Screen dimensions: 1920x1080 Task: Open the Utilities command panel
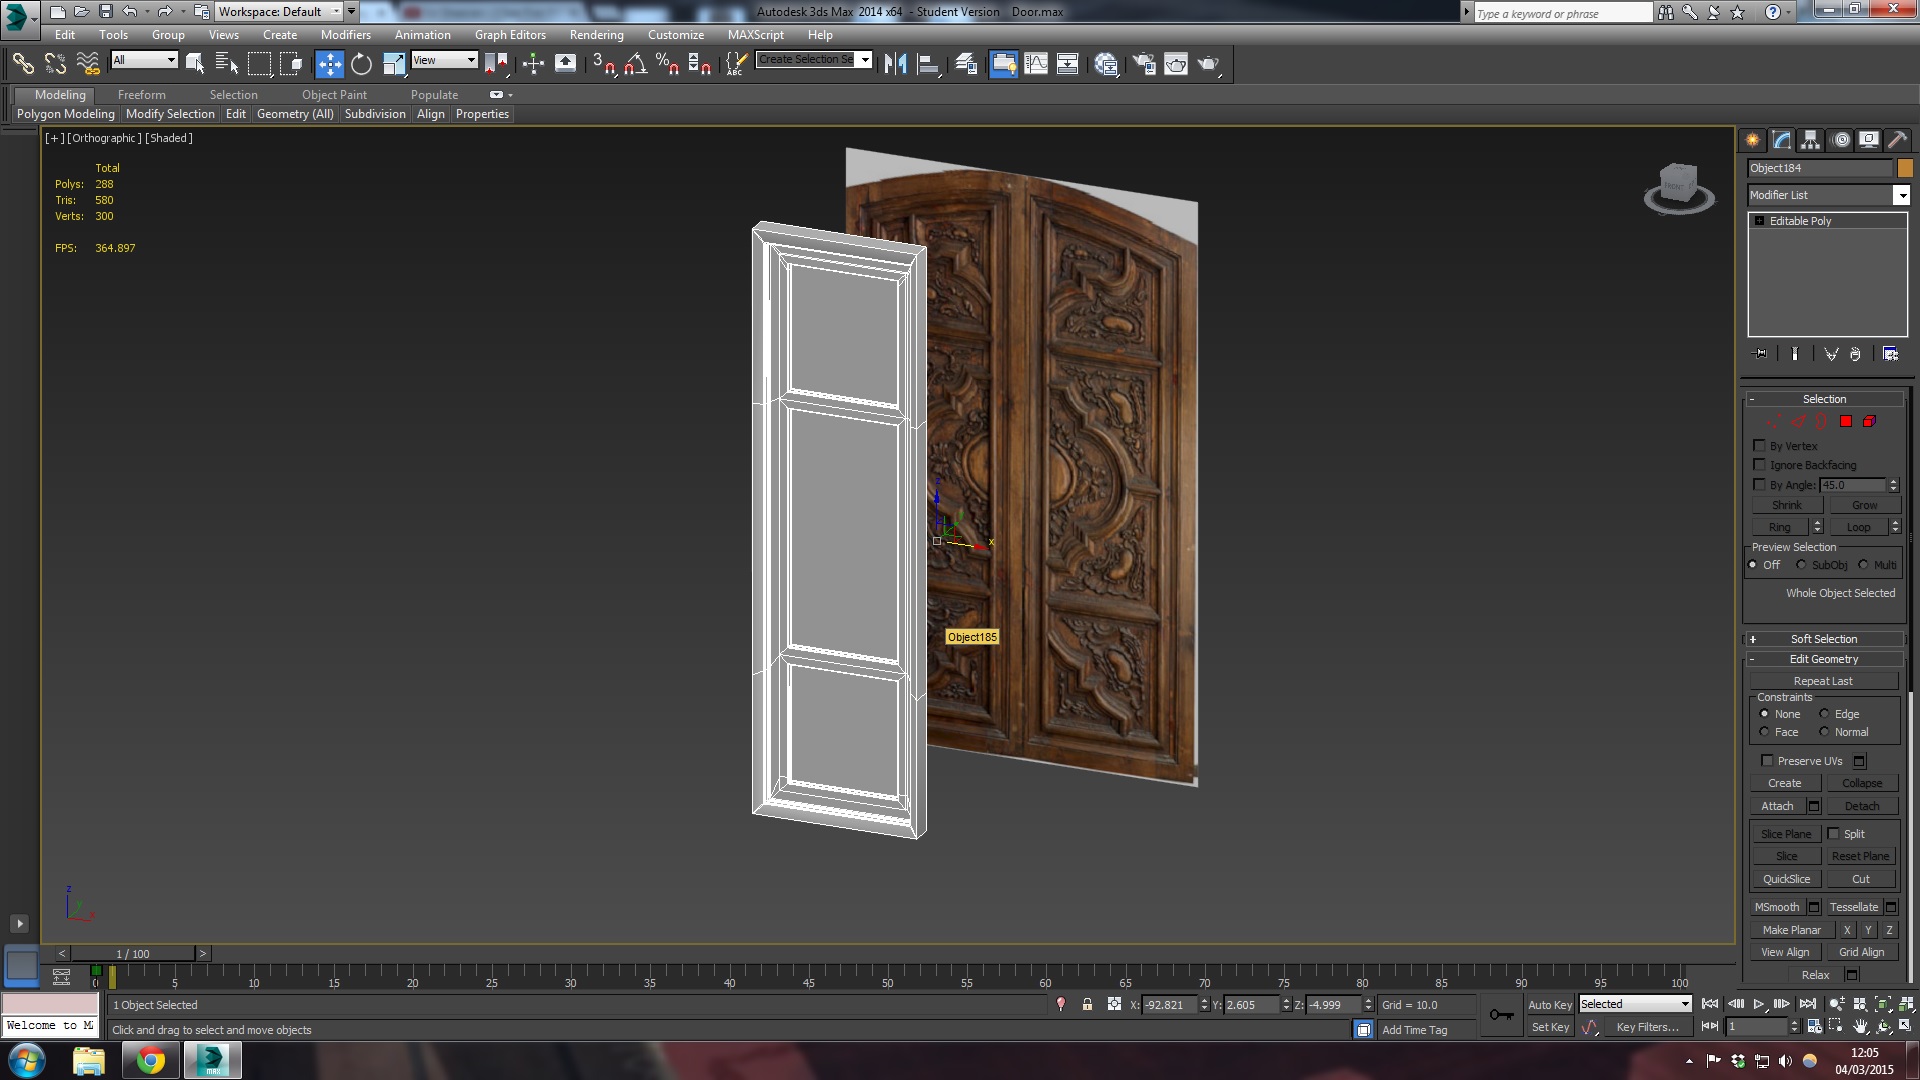[1897, 140]
